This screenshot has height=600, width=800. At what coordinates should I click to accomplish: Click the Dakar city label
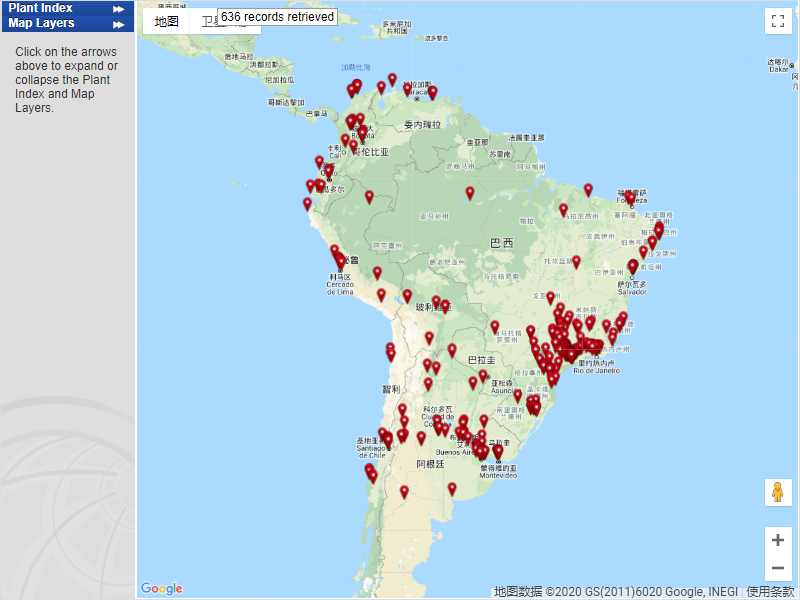point(779,69)
